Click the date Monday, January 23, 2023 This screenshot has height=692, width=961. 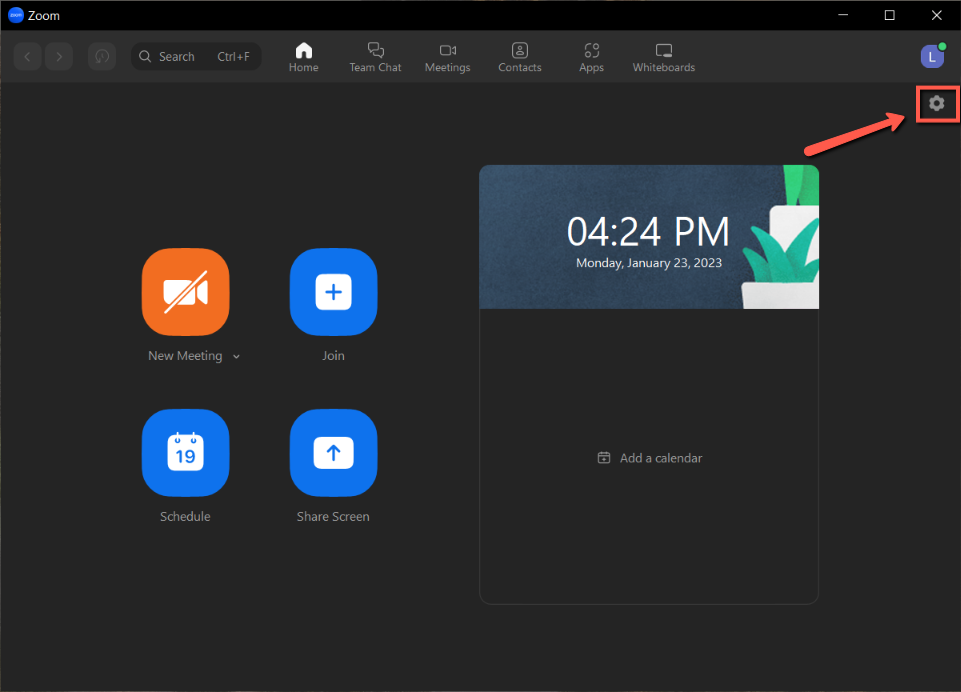[649, 263]
